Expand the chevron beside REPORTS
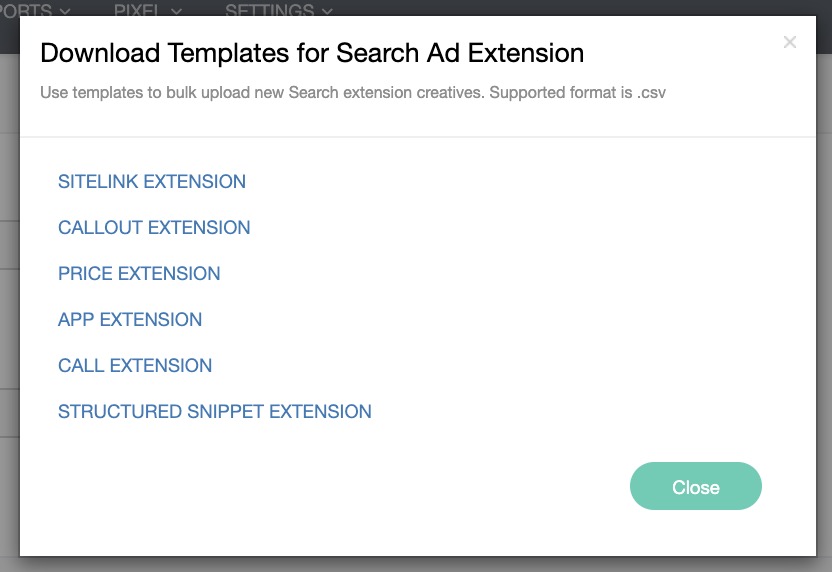The width and height of the screenshot is (832, 572). 65,11
